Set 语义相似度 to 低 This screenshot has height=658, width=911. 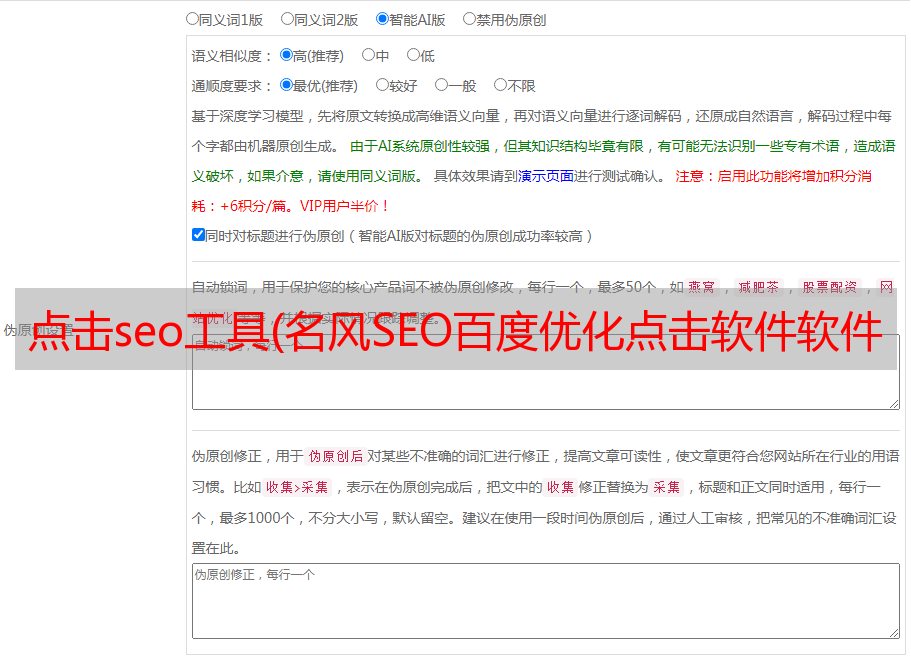coord(413,55)
